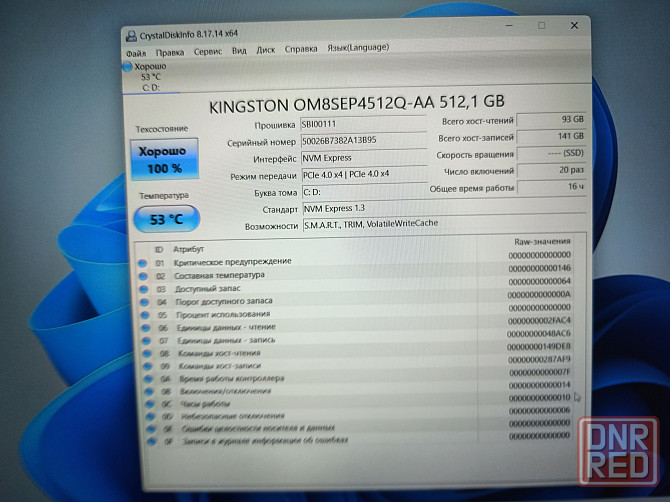Select the Время работы контроллера attribute text
The height and width of the screenshot is (502, 670).
click(232, 379)
